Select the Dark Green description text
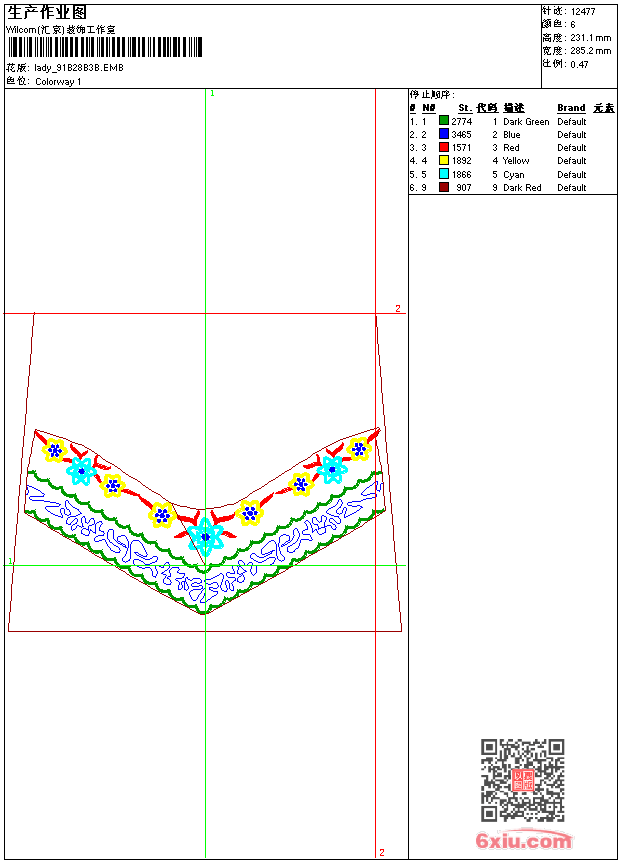620x860 pixels. click(x=526, y=121)
